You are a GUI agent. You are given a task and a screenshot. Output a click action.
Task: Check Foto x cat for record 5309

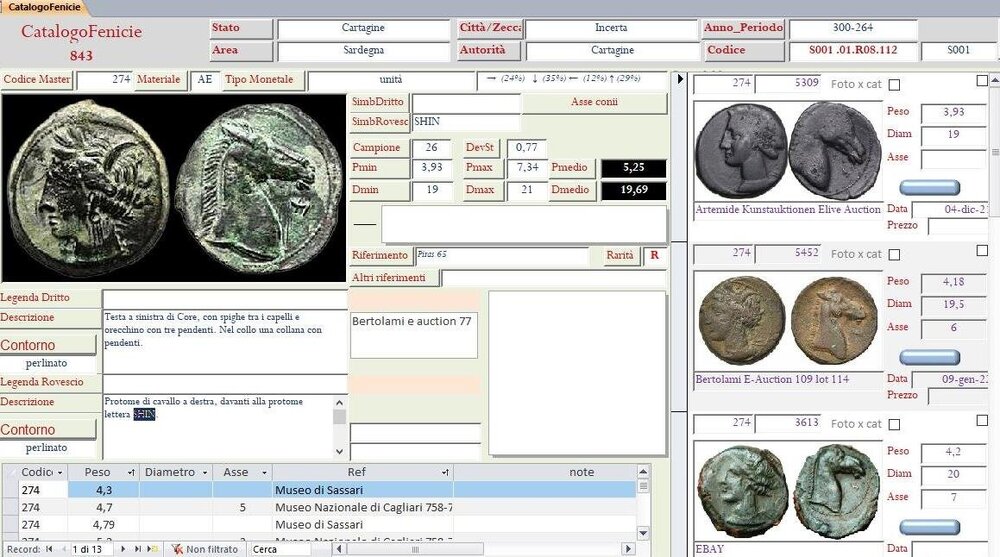tap(895, 85)
